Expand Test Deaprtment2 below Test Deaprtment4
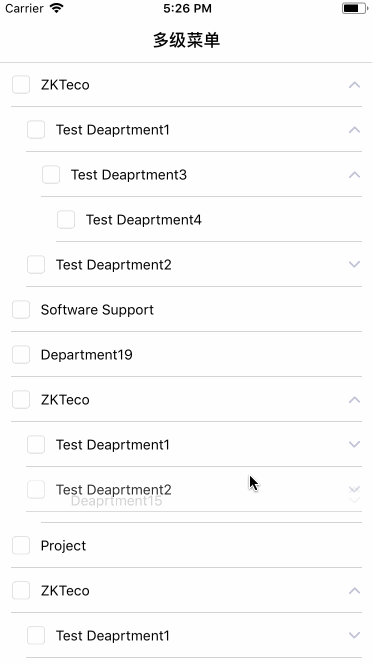 point(354,265)
